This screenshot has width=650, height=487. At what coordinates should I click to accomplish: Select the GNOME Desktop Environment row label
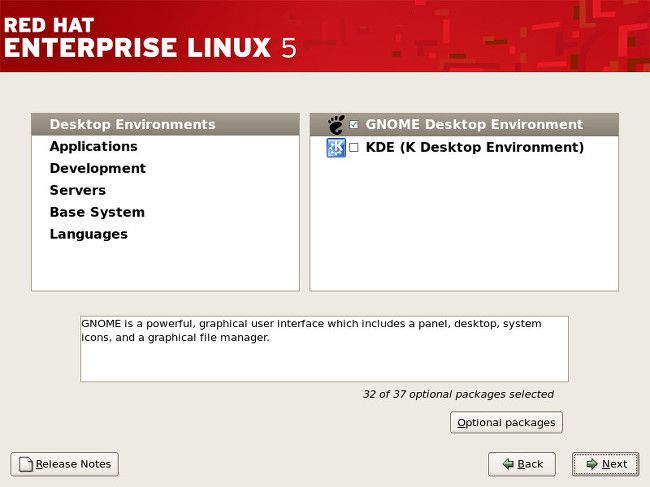474,124
